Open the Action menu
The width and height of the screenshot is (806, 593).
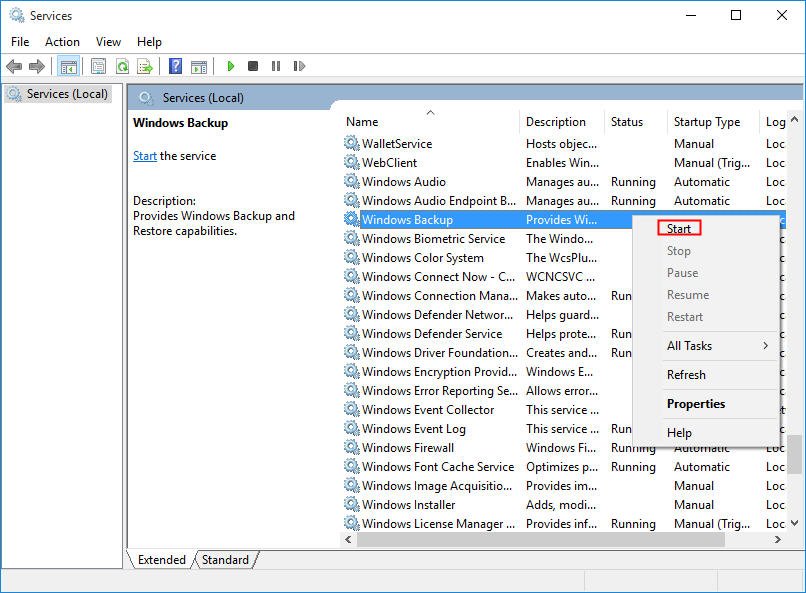pyautogui.click(x=62, y=42)
